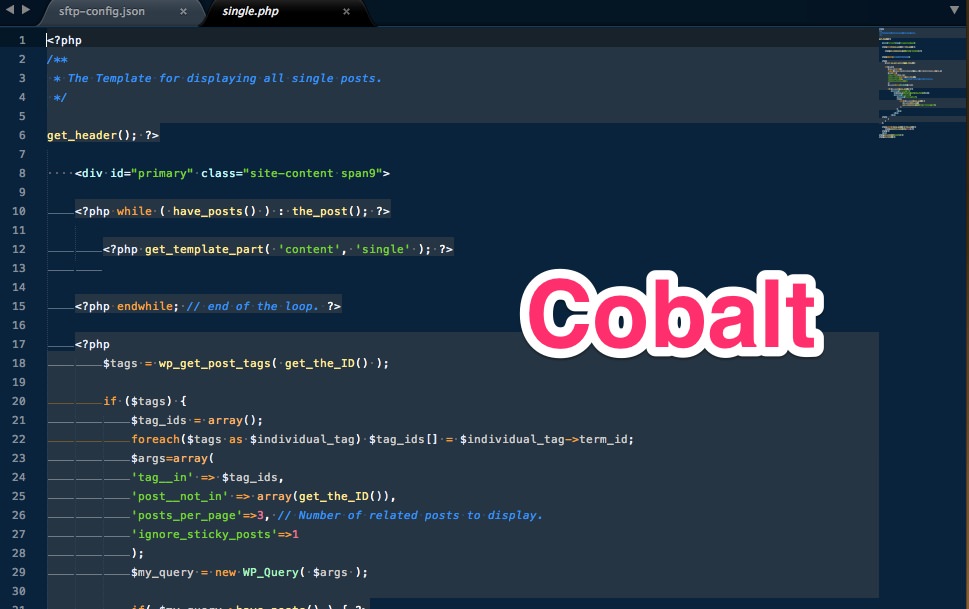
Task: Click the 'content' string argument
Action: click(x=309, y=249)
